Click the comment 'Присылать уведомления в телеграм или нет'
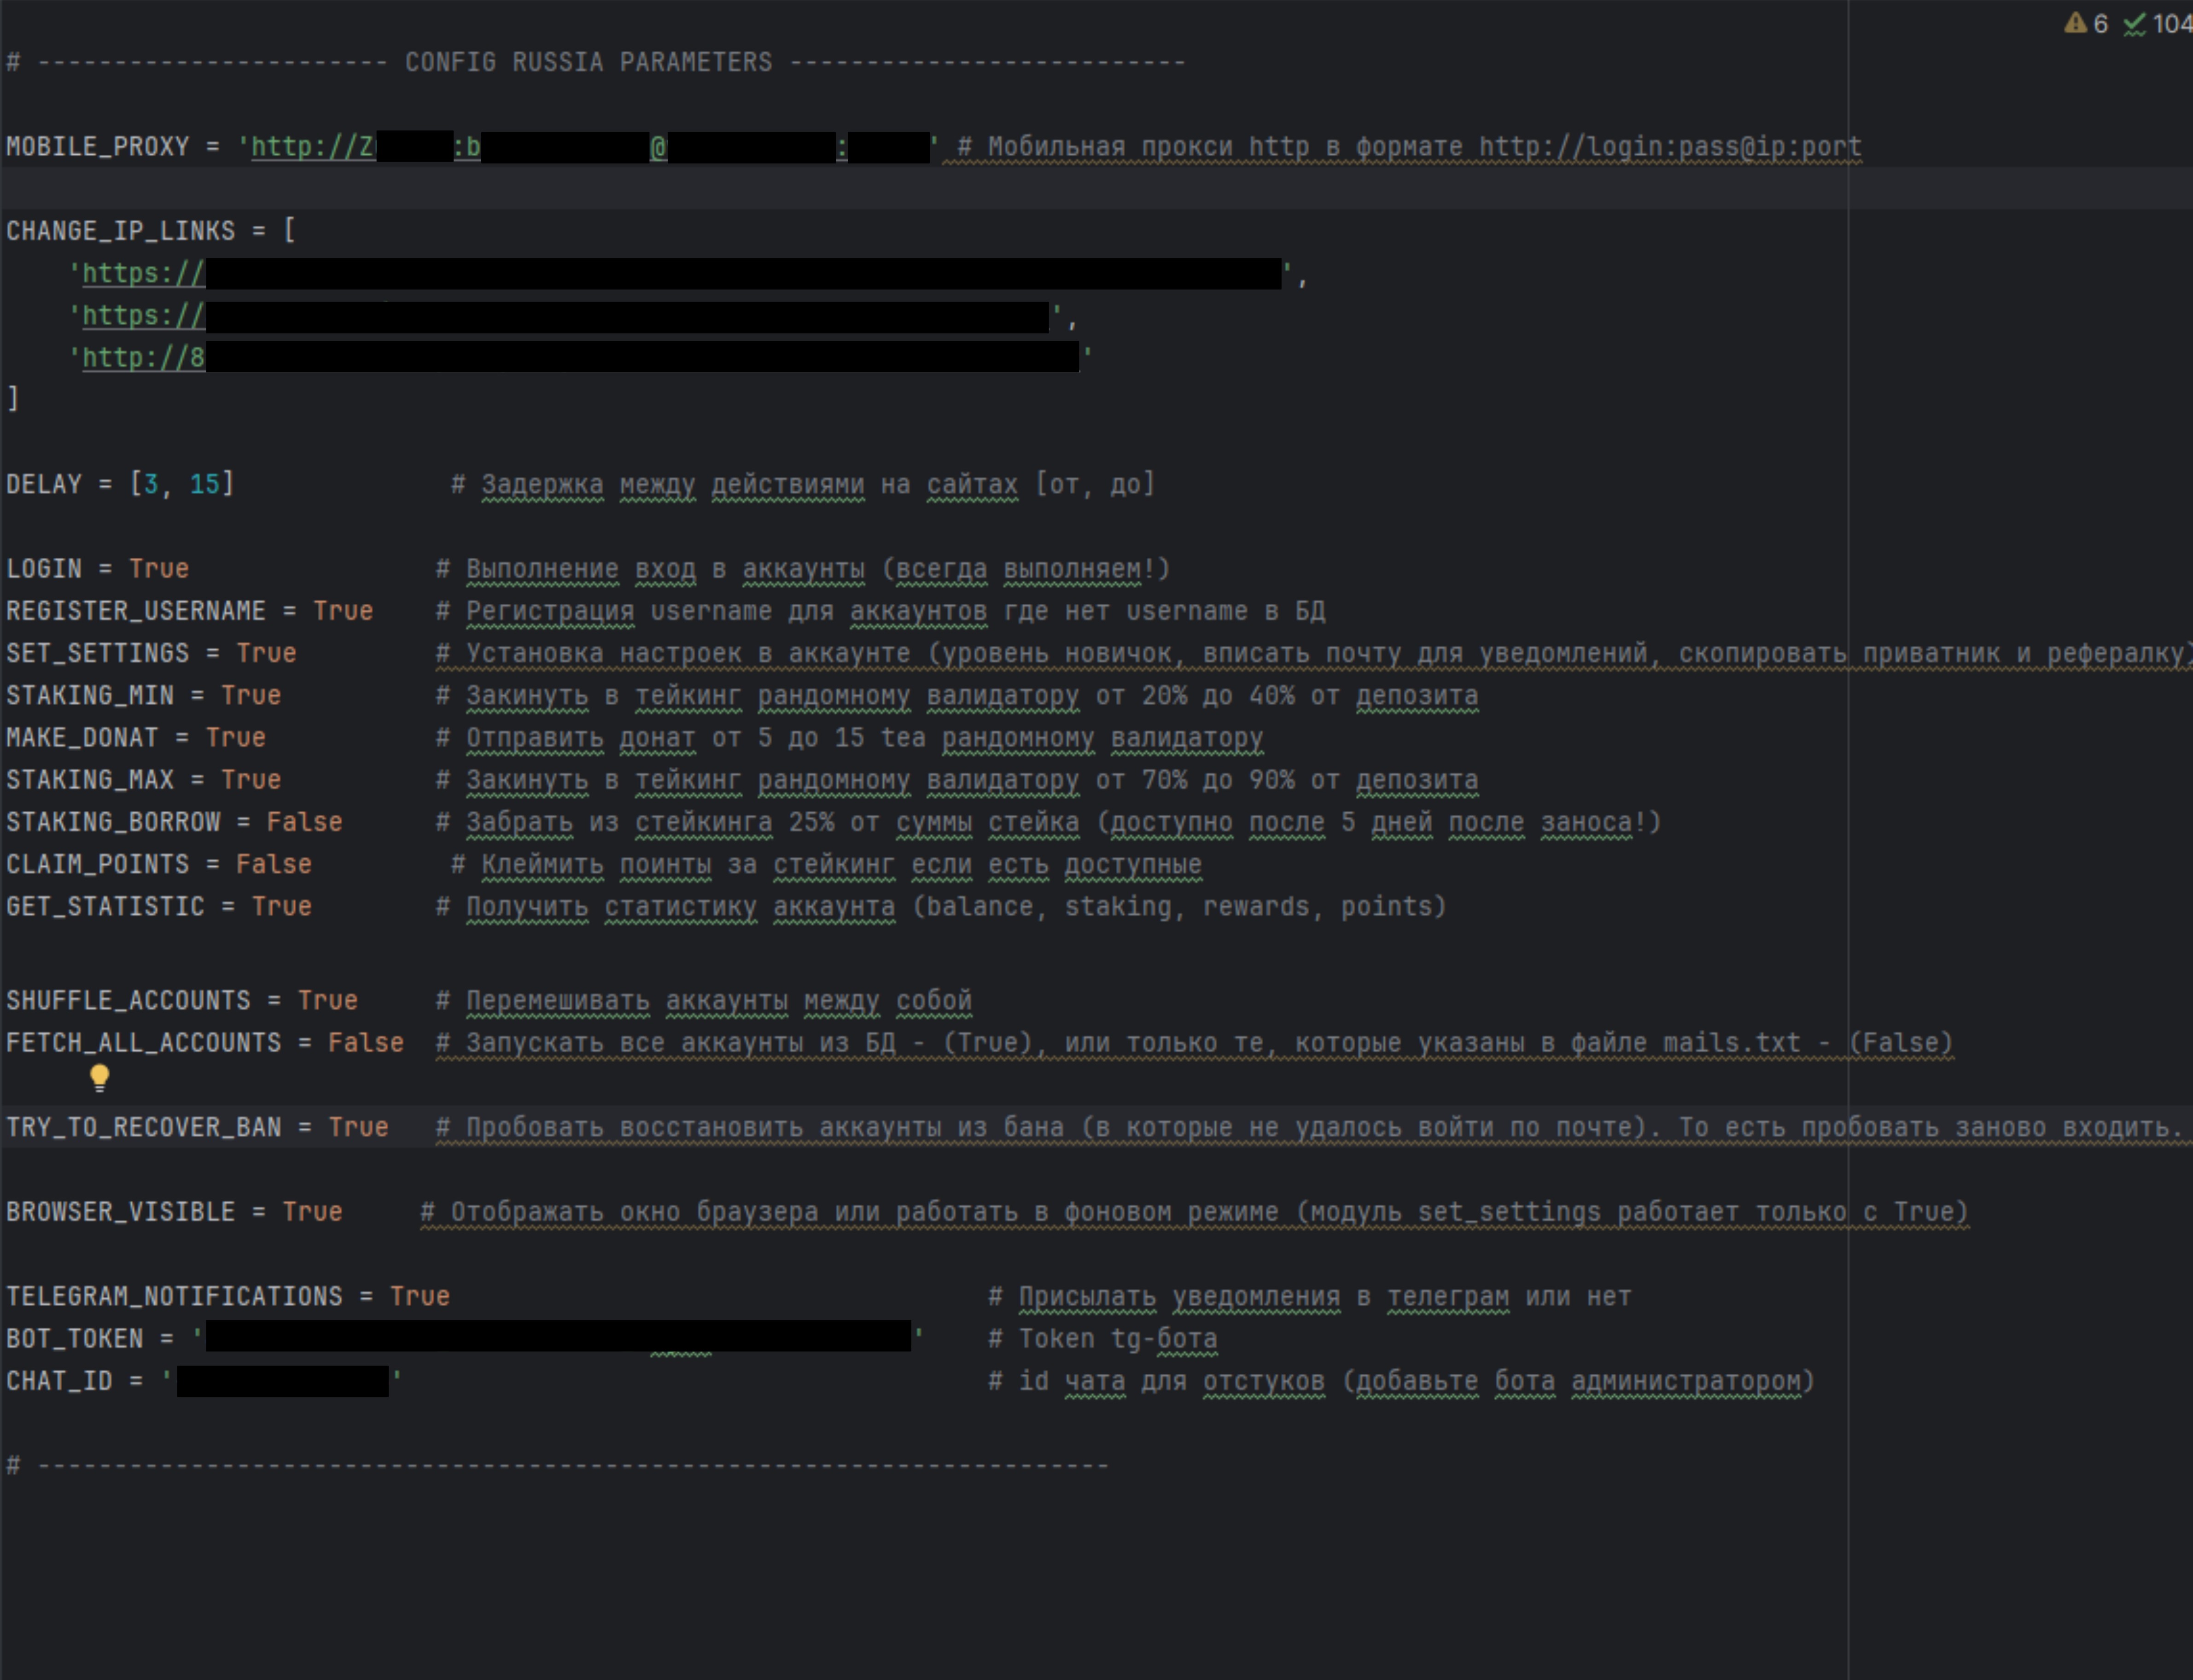The height and width of the screenshot is (1680, 2193). pyautogui.click(x=1310, y=1296)
